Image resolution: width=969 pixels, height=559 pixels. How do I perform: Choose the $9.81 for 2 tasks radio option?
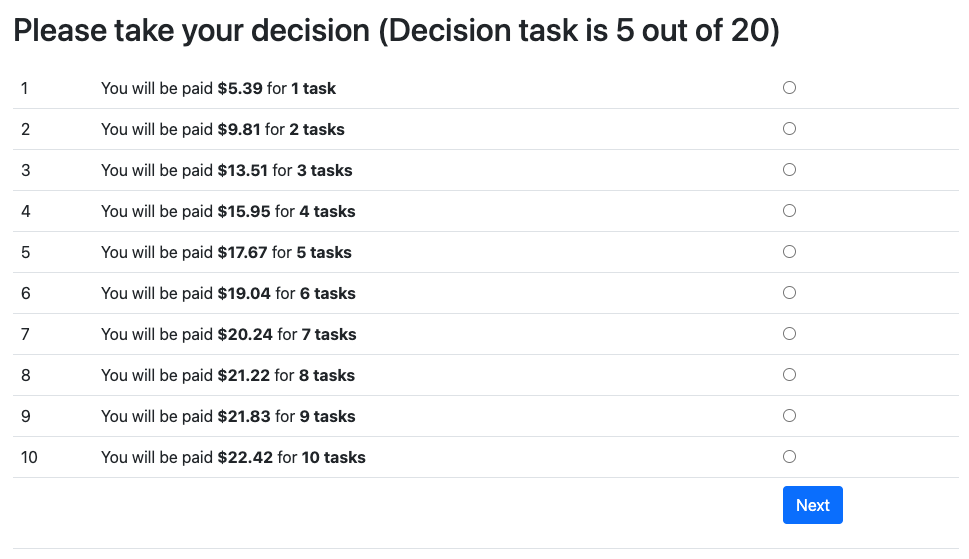coord(789,129)
